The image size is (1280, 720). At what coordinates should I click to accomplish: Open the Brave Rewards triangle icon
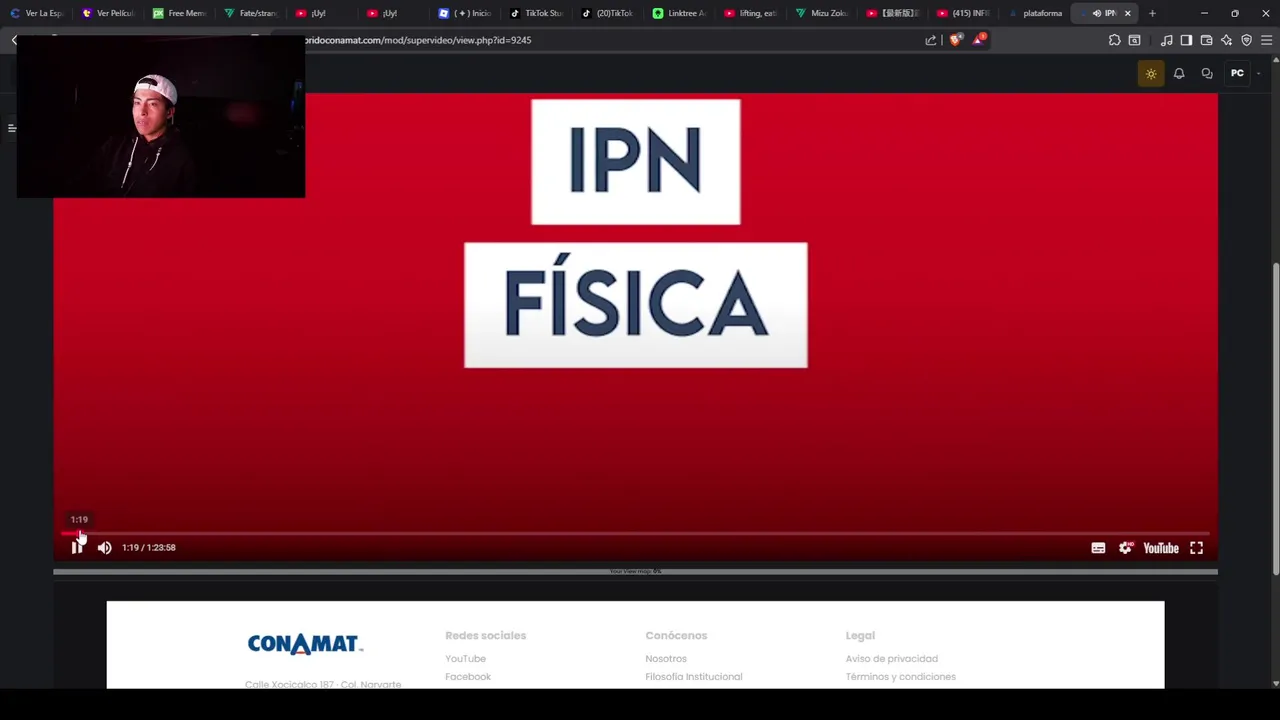point(979,40)
